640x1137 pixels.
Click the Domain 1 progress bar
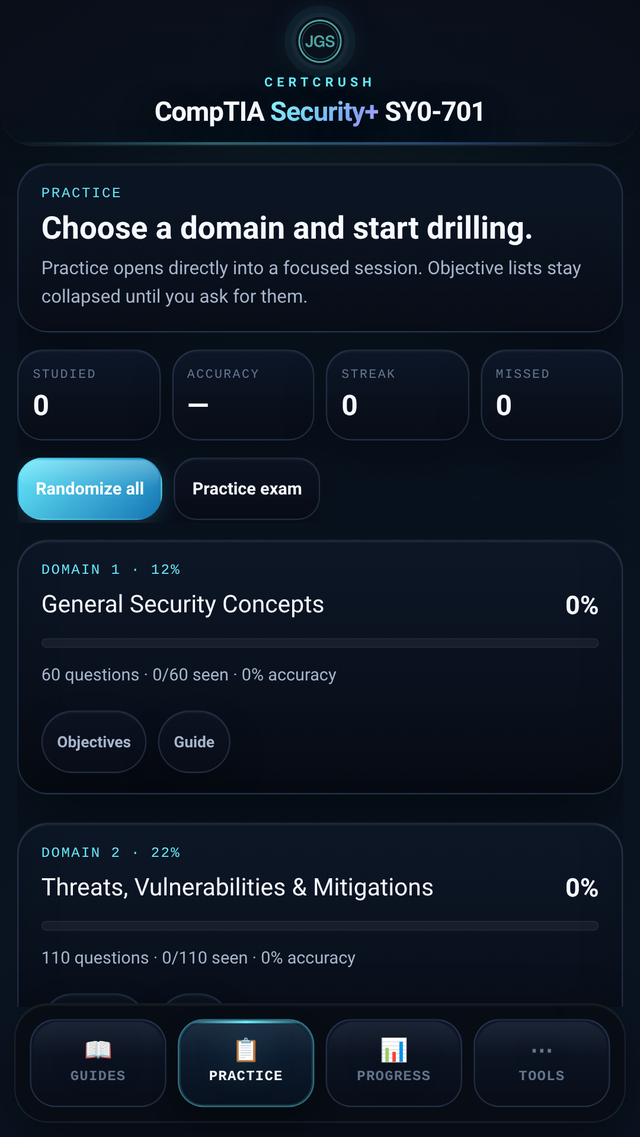tap(319, 643)
